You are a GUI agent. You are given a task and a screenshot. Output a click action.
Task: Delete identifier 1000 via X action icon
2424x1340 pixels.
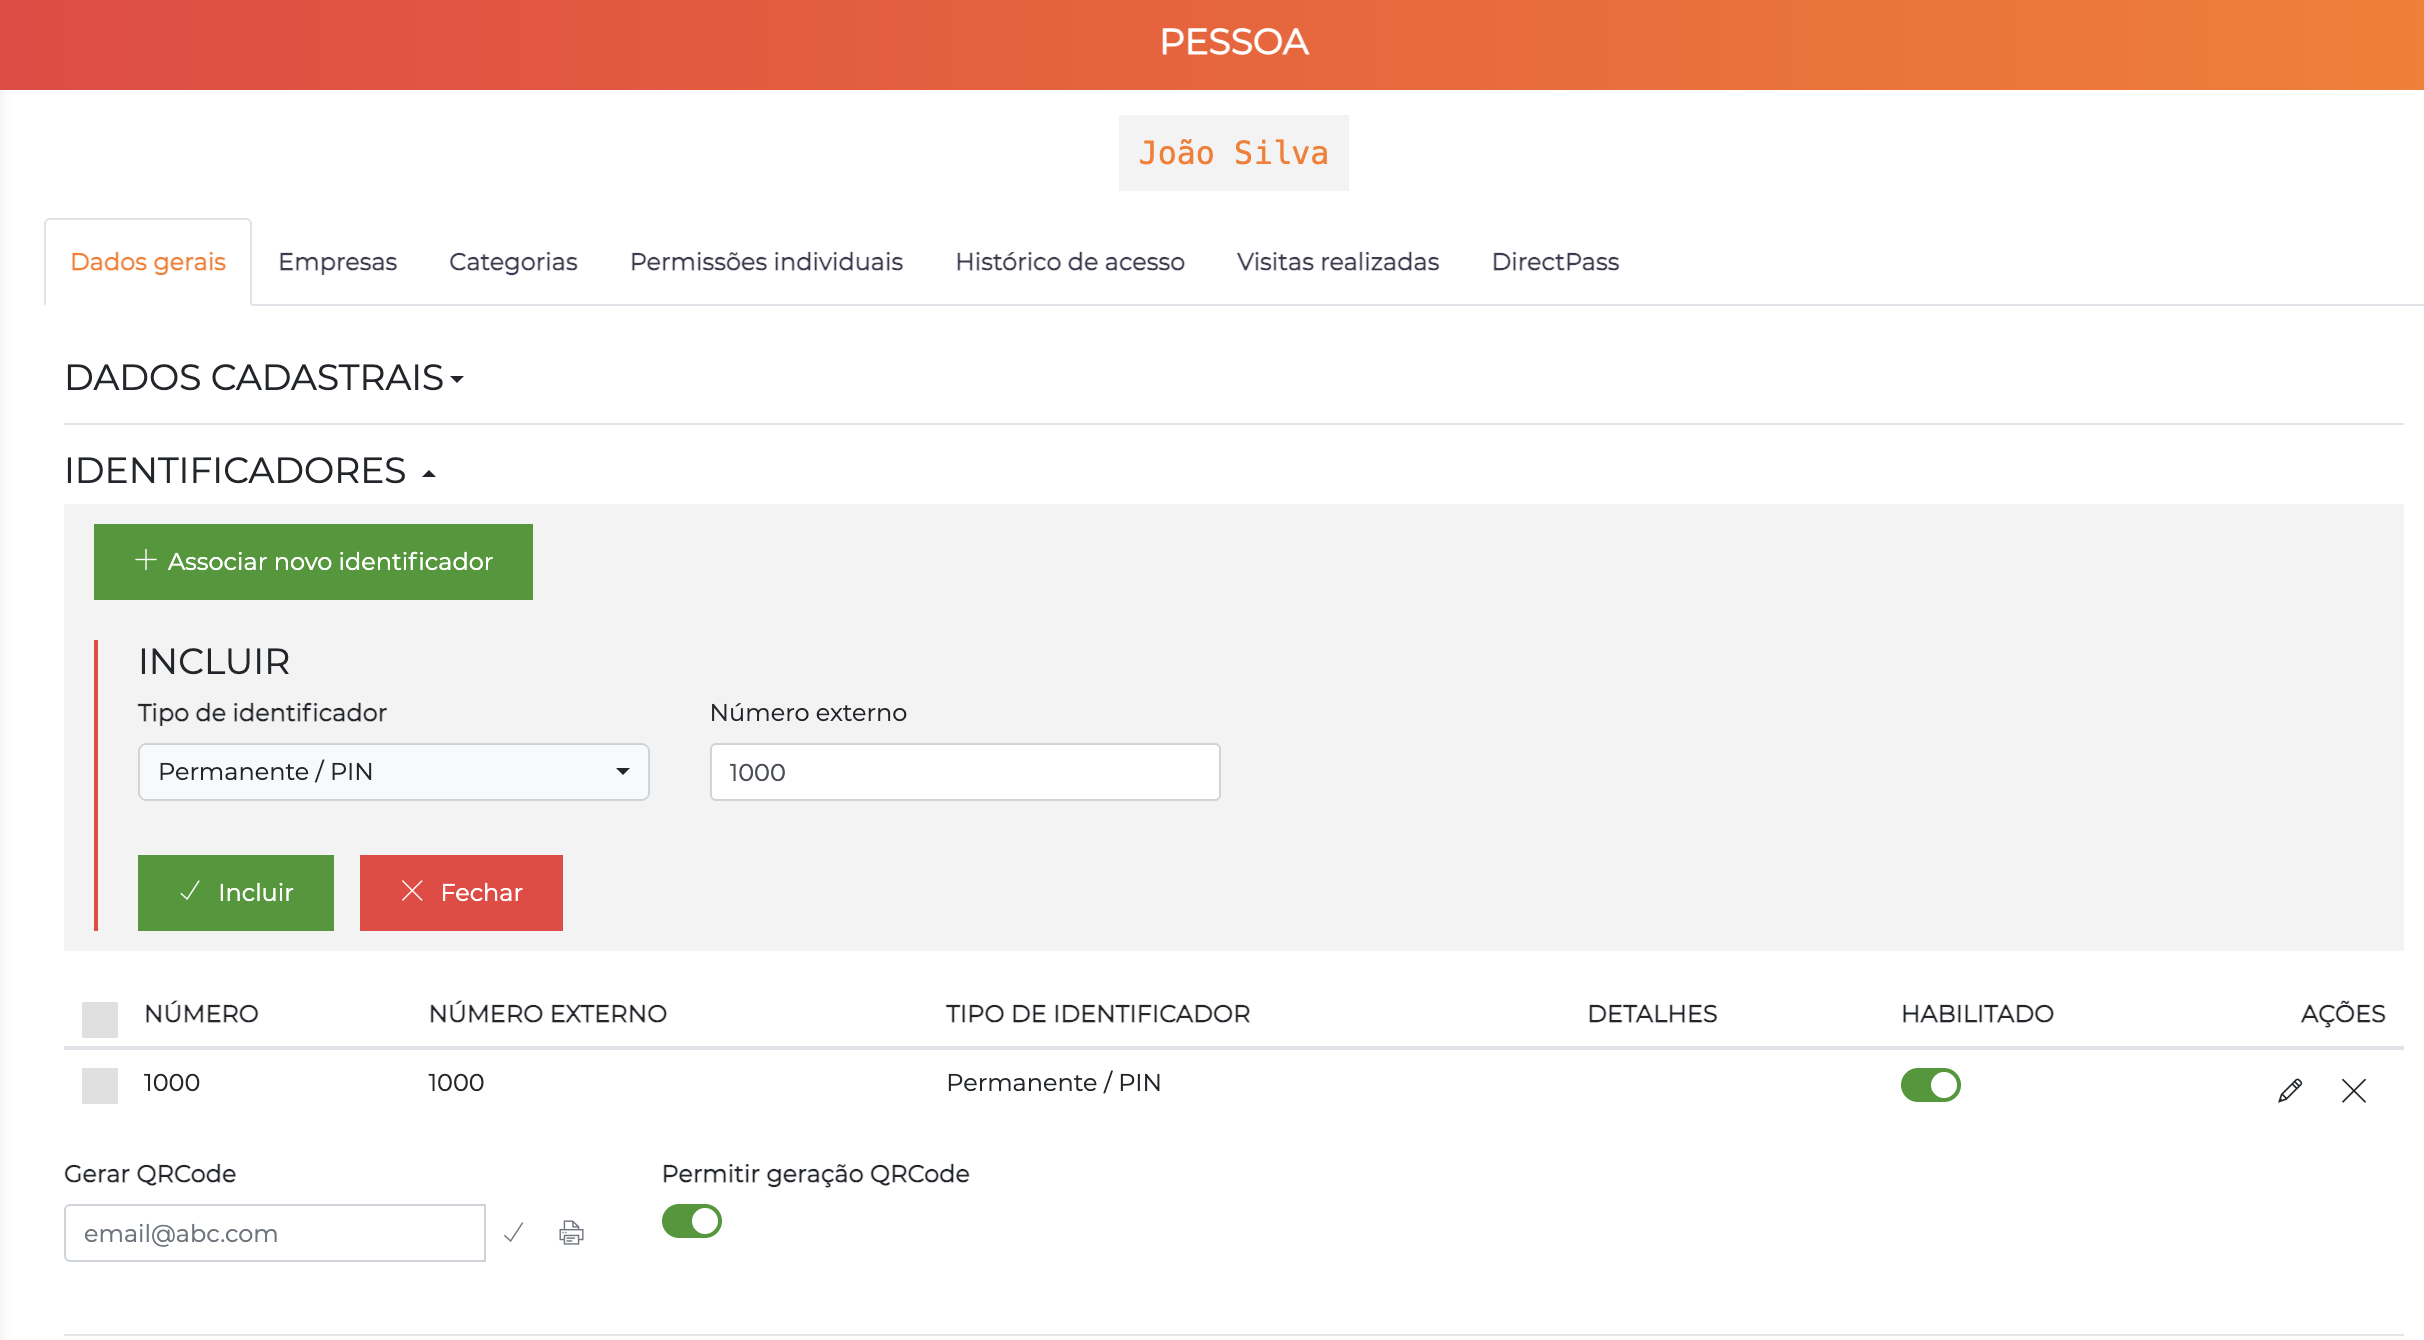click(2354, 1091)
